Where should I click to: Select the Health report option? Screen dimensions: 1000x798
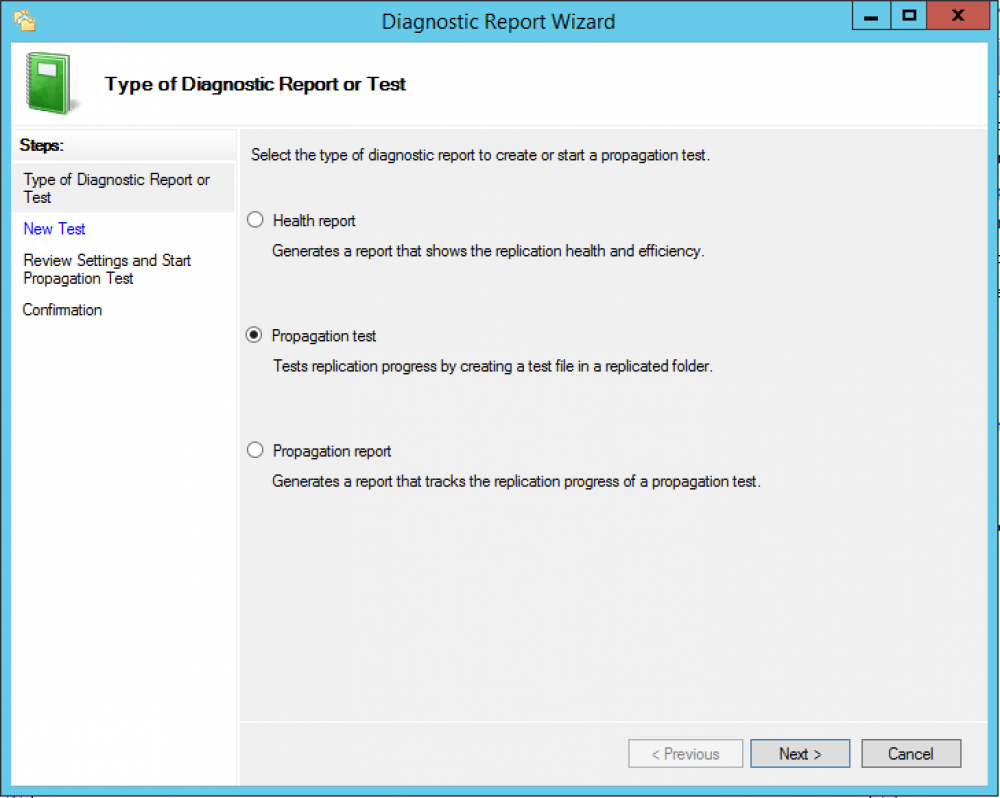coord(255,220)
